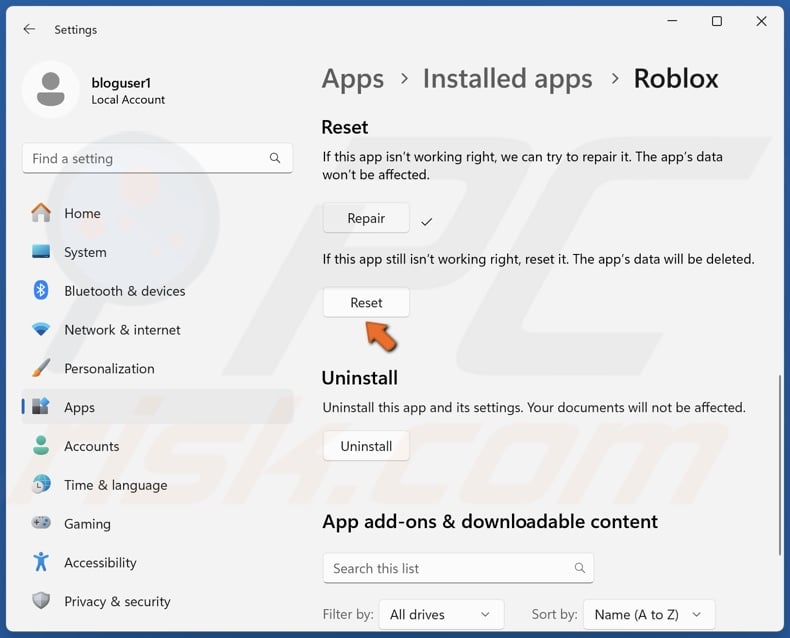790x638 pixels.
Task: Click the Reset button
Action: pyautogui.click(x=366, y=303)
